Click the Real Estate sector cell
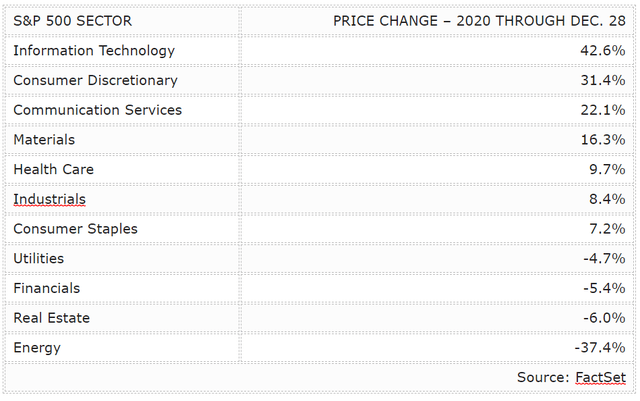 click(x=51, y=318)
